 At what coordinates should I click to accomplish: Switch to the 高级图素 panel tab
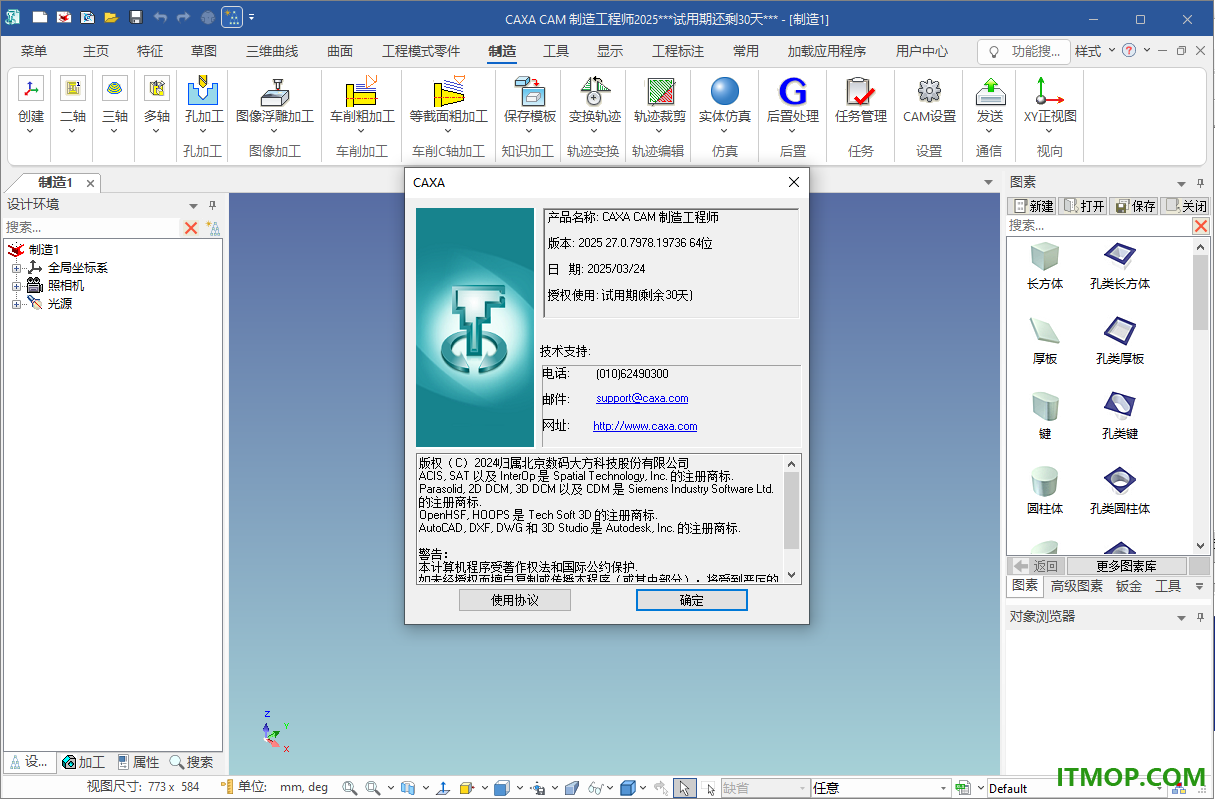click(1076, 586)
